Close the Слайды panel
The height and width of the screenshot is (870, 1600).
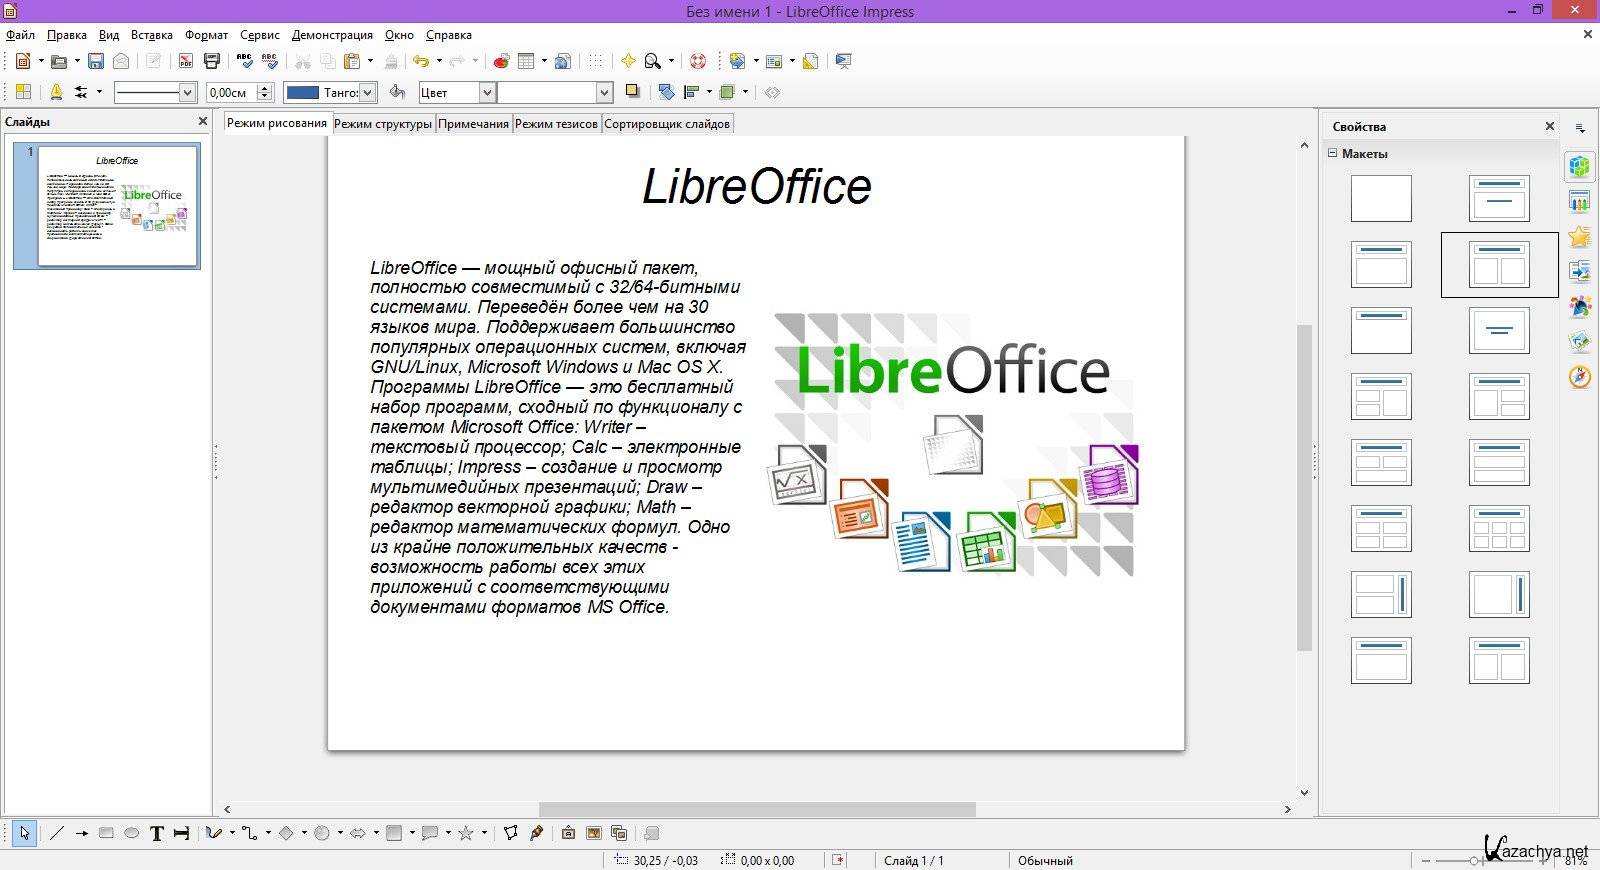(x=203, y=121)
